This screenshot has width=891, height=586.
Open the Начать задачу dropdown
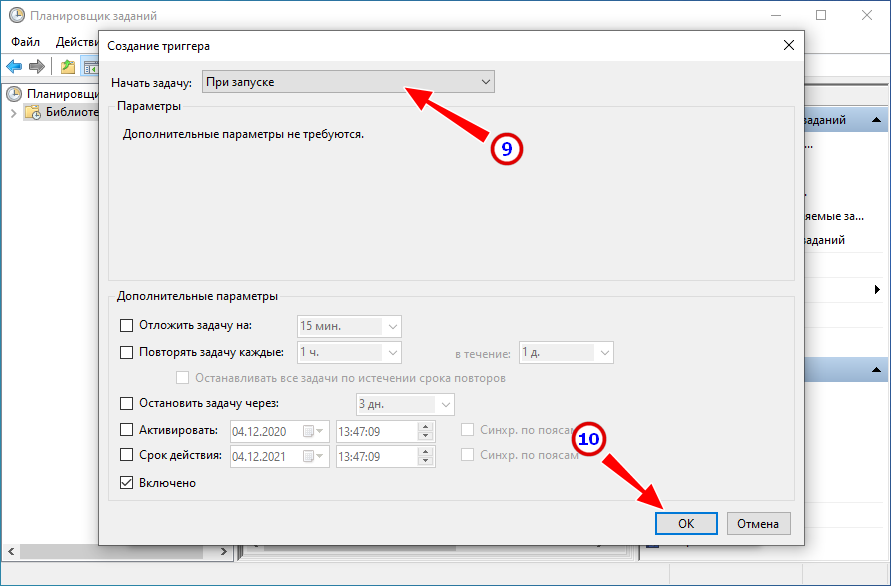pyautogui.click(x=348, y=82)
